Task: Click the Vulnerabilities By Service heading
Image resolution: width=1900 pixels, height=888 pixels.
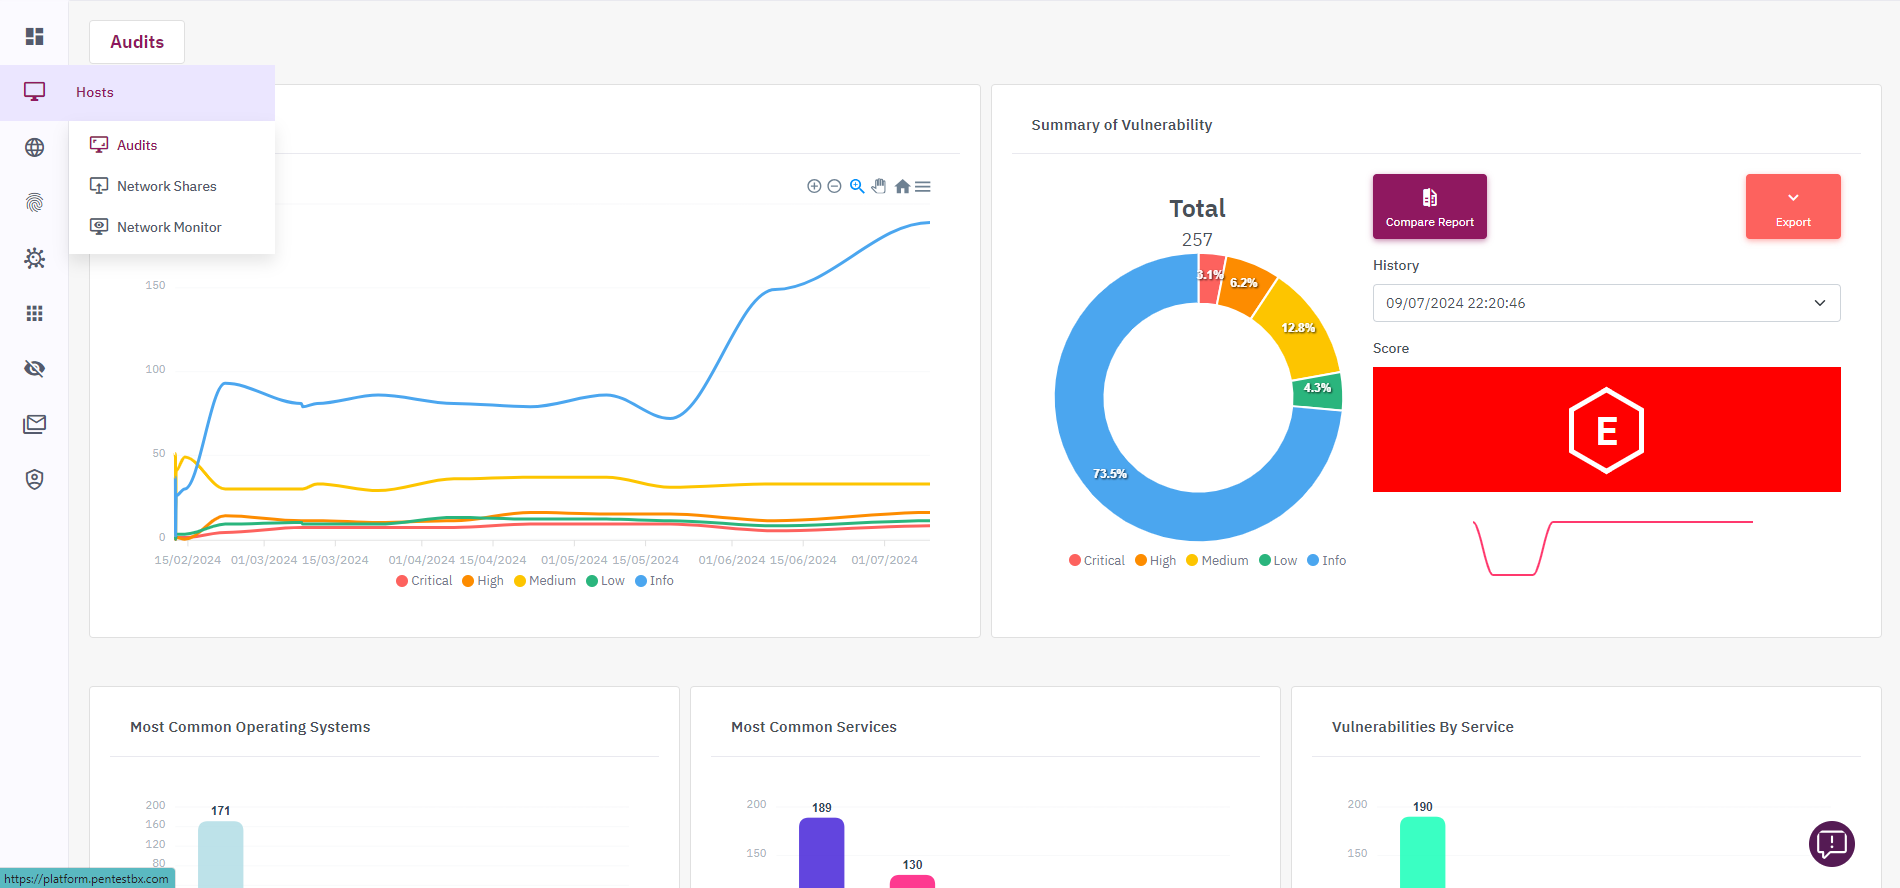Action: point(1422,727)
